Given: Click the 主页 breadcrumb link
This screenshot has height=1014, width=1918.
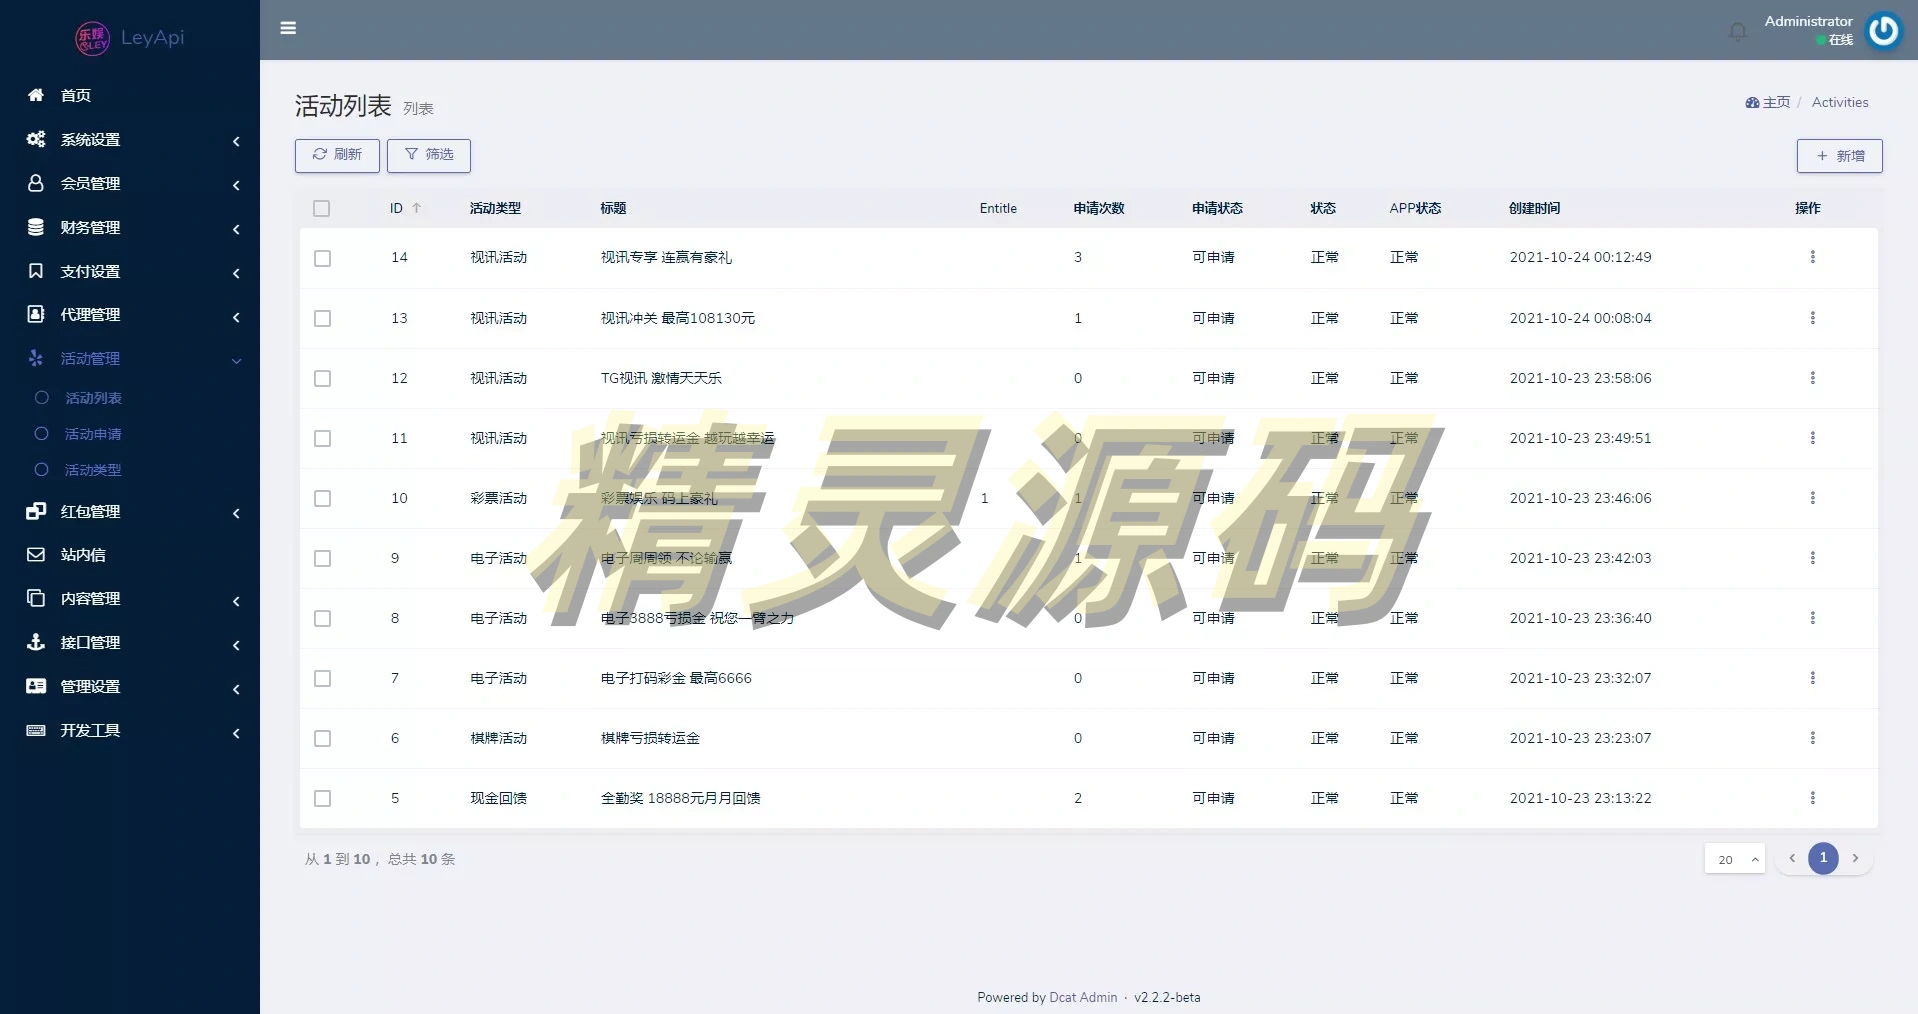Looking at the screenshot, I should [1767, 102].
